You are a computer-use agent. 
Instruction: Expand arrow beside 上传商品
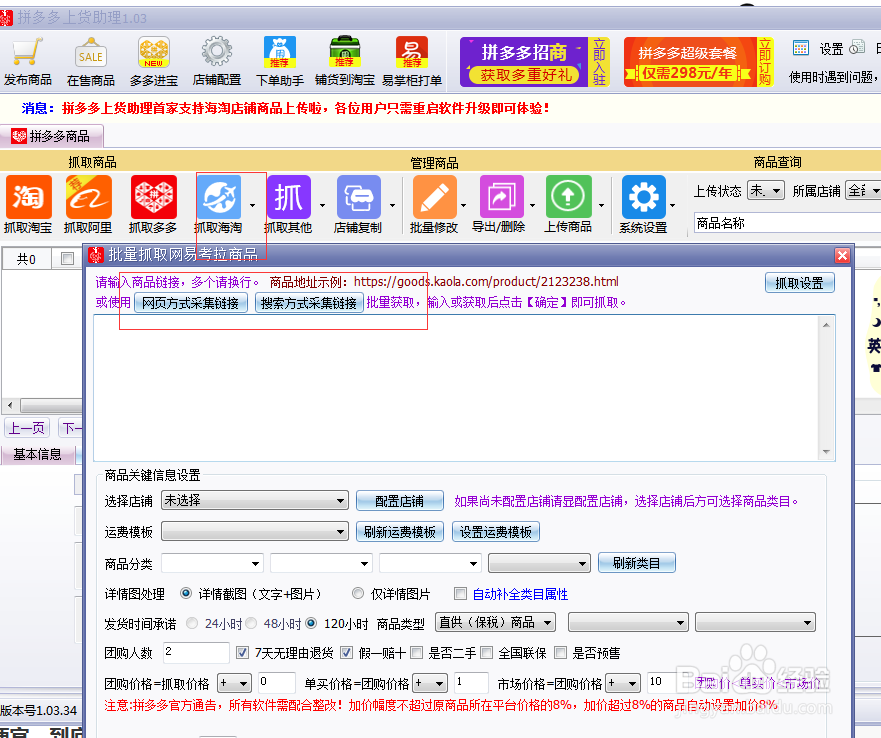coord(601,205)
